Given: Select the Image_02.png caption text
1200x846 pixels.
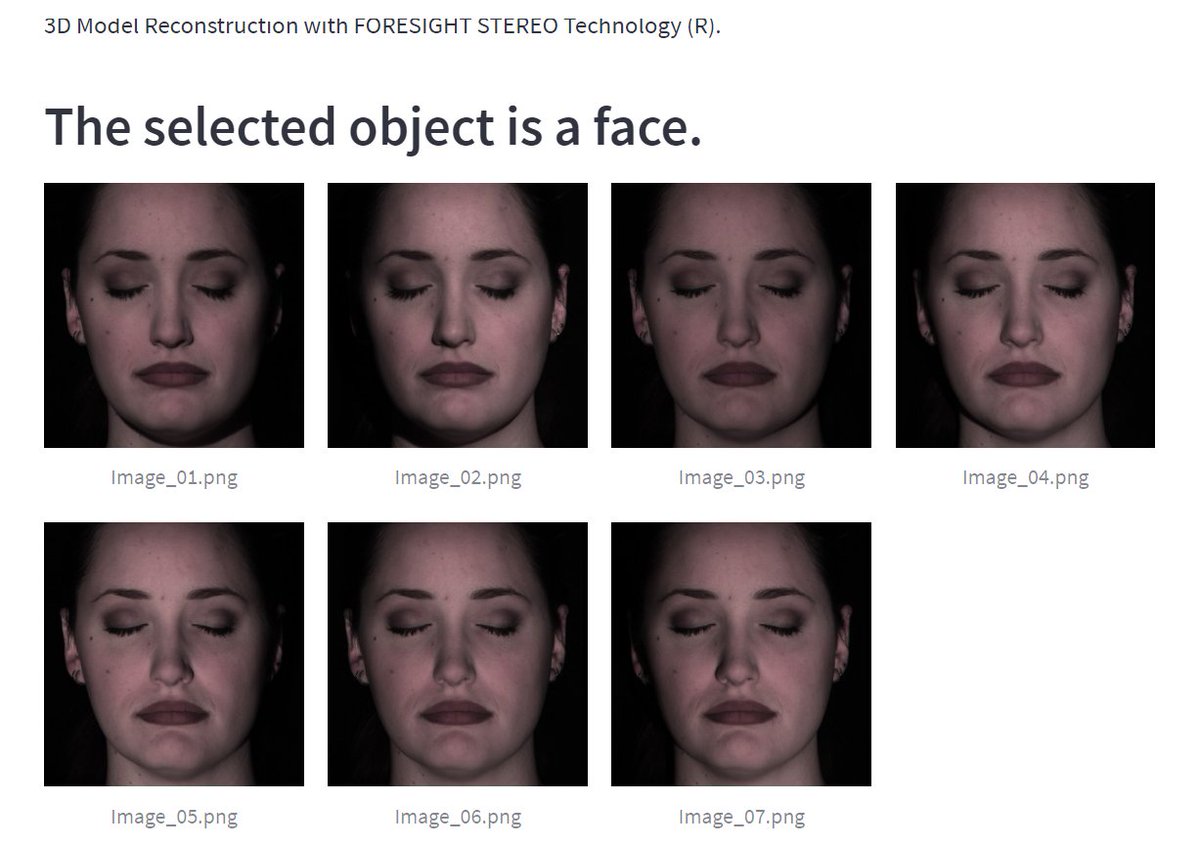Looking at the screenshot, I should pyautogui.click(x=458, y=478).
